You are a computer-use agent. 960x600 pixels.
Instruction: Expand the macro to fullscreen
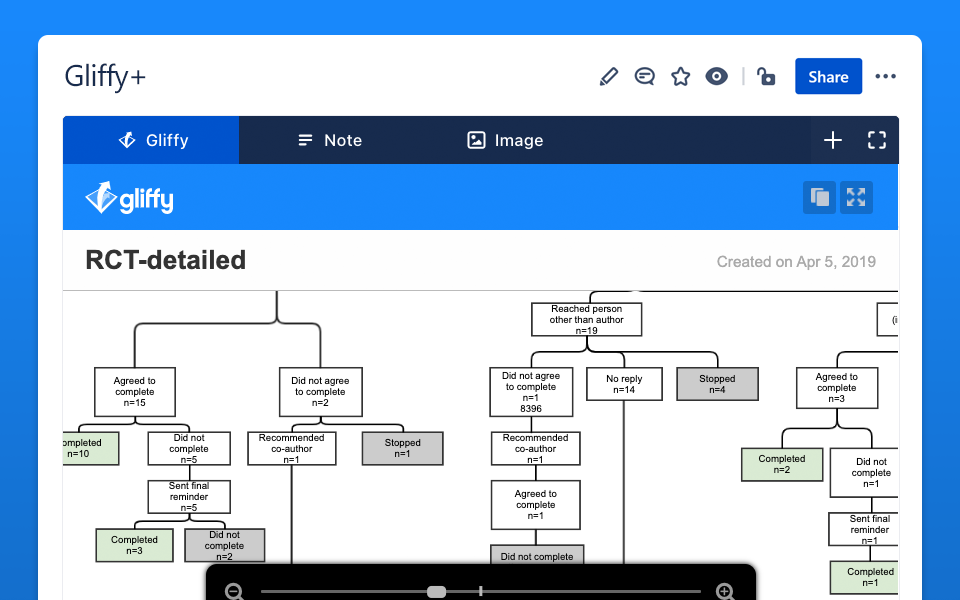pyautogui.click(x=877, y=140)
